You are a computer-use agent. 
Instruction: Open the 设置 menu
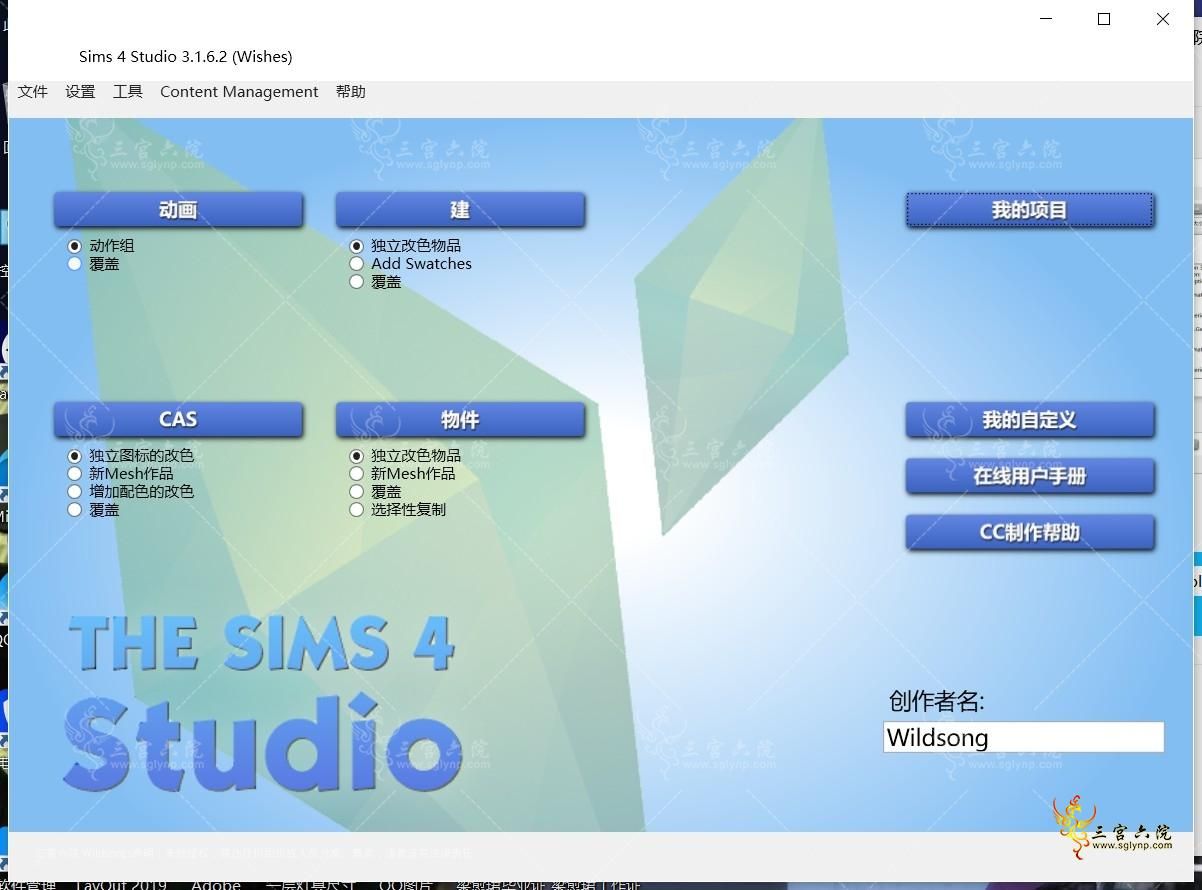click(80, 92)
